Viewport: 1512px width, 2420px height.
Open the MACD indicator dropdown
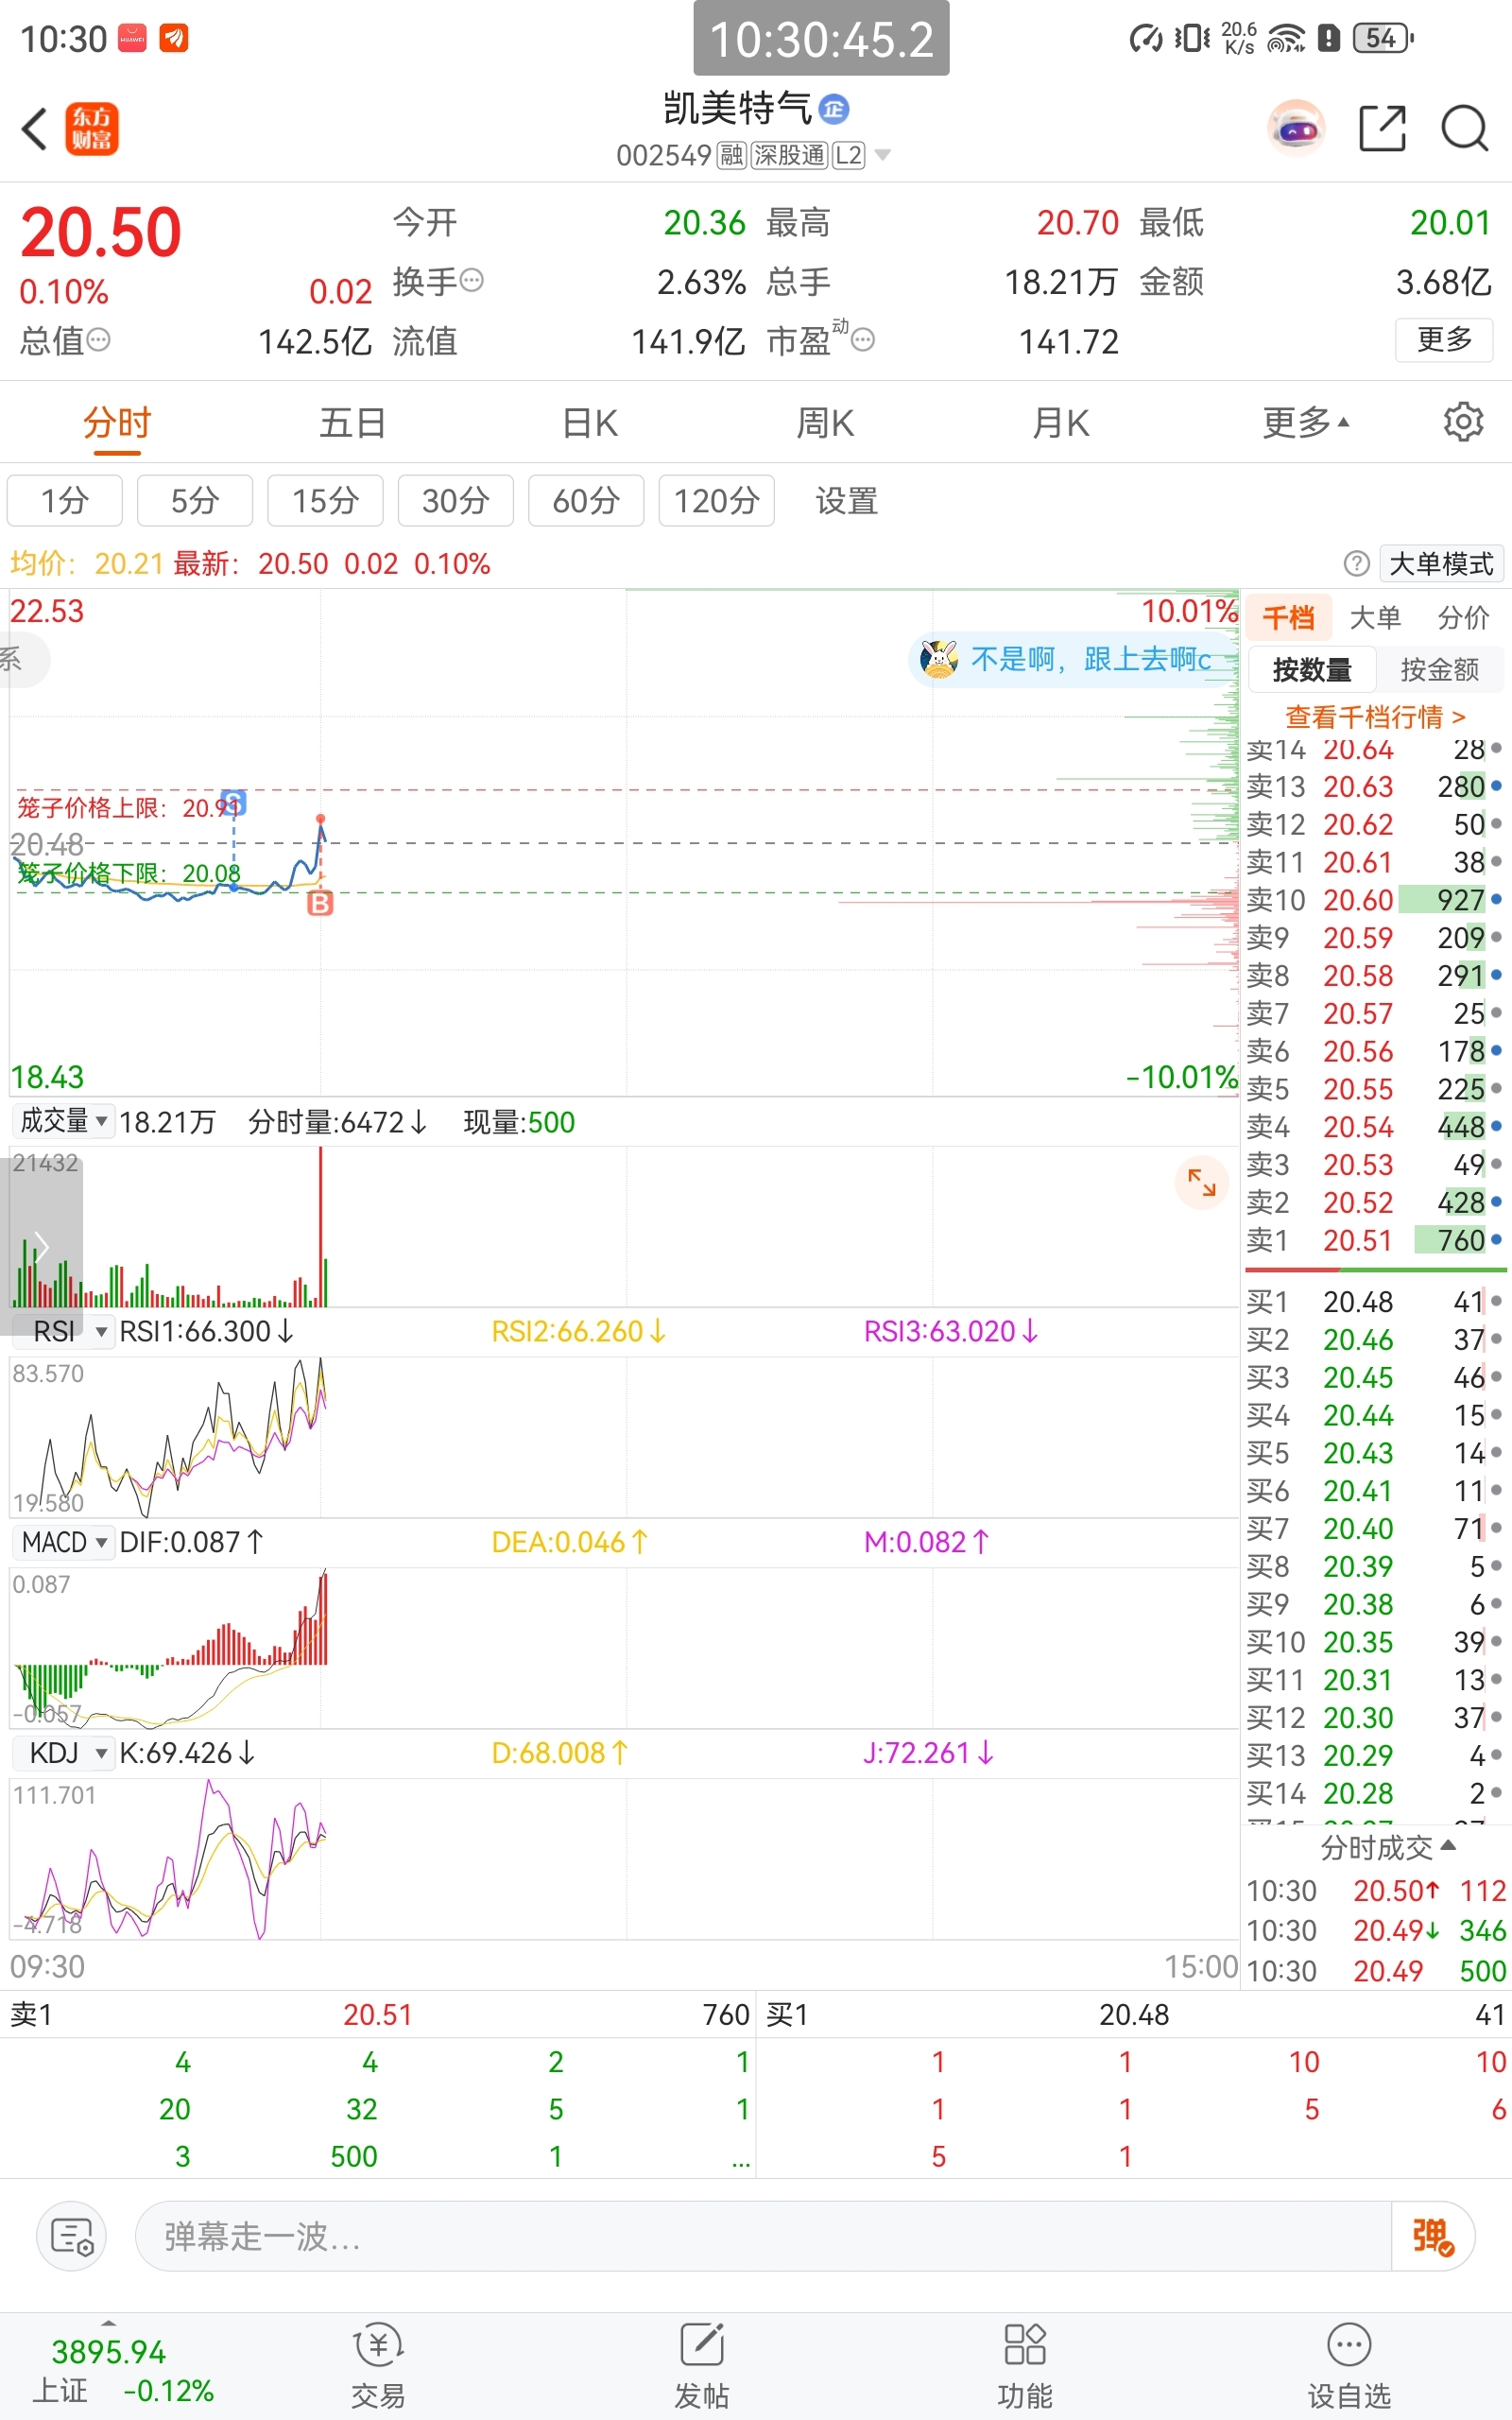(62, 1541)
